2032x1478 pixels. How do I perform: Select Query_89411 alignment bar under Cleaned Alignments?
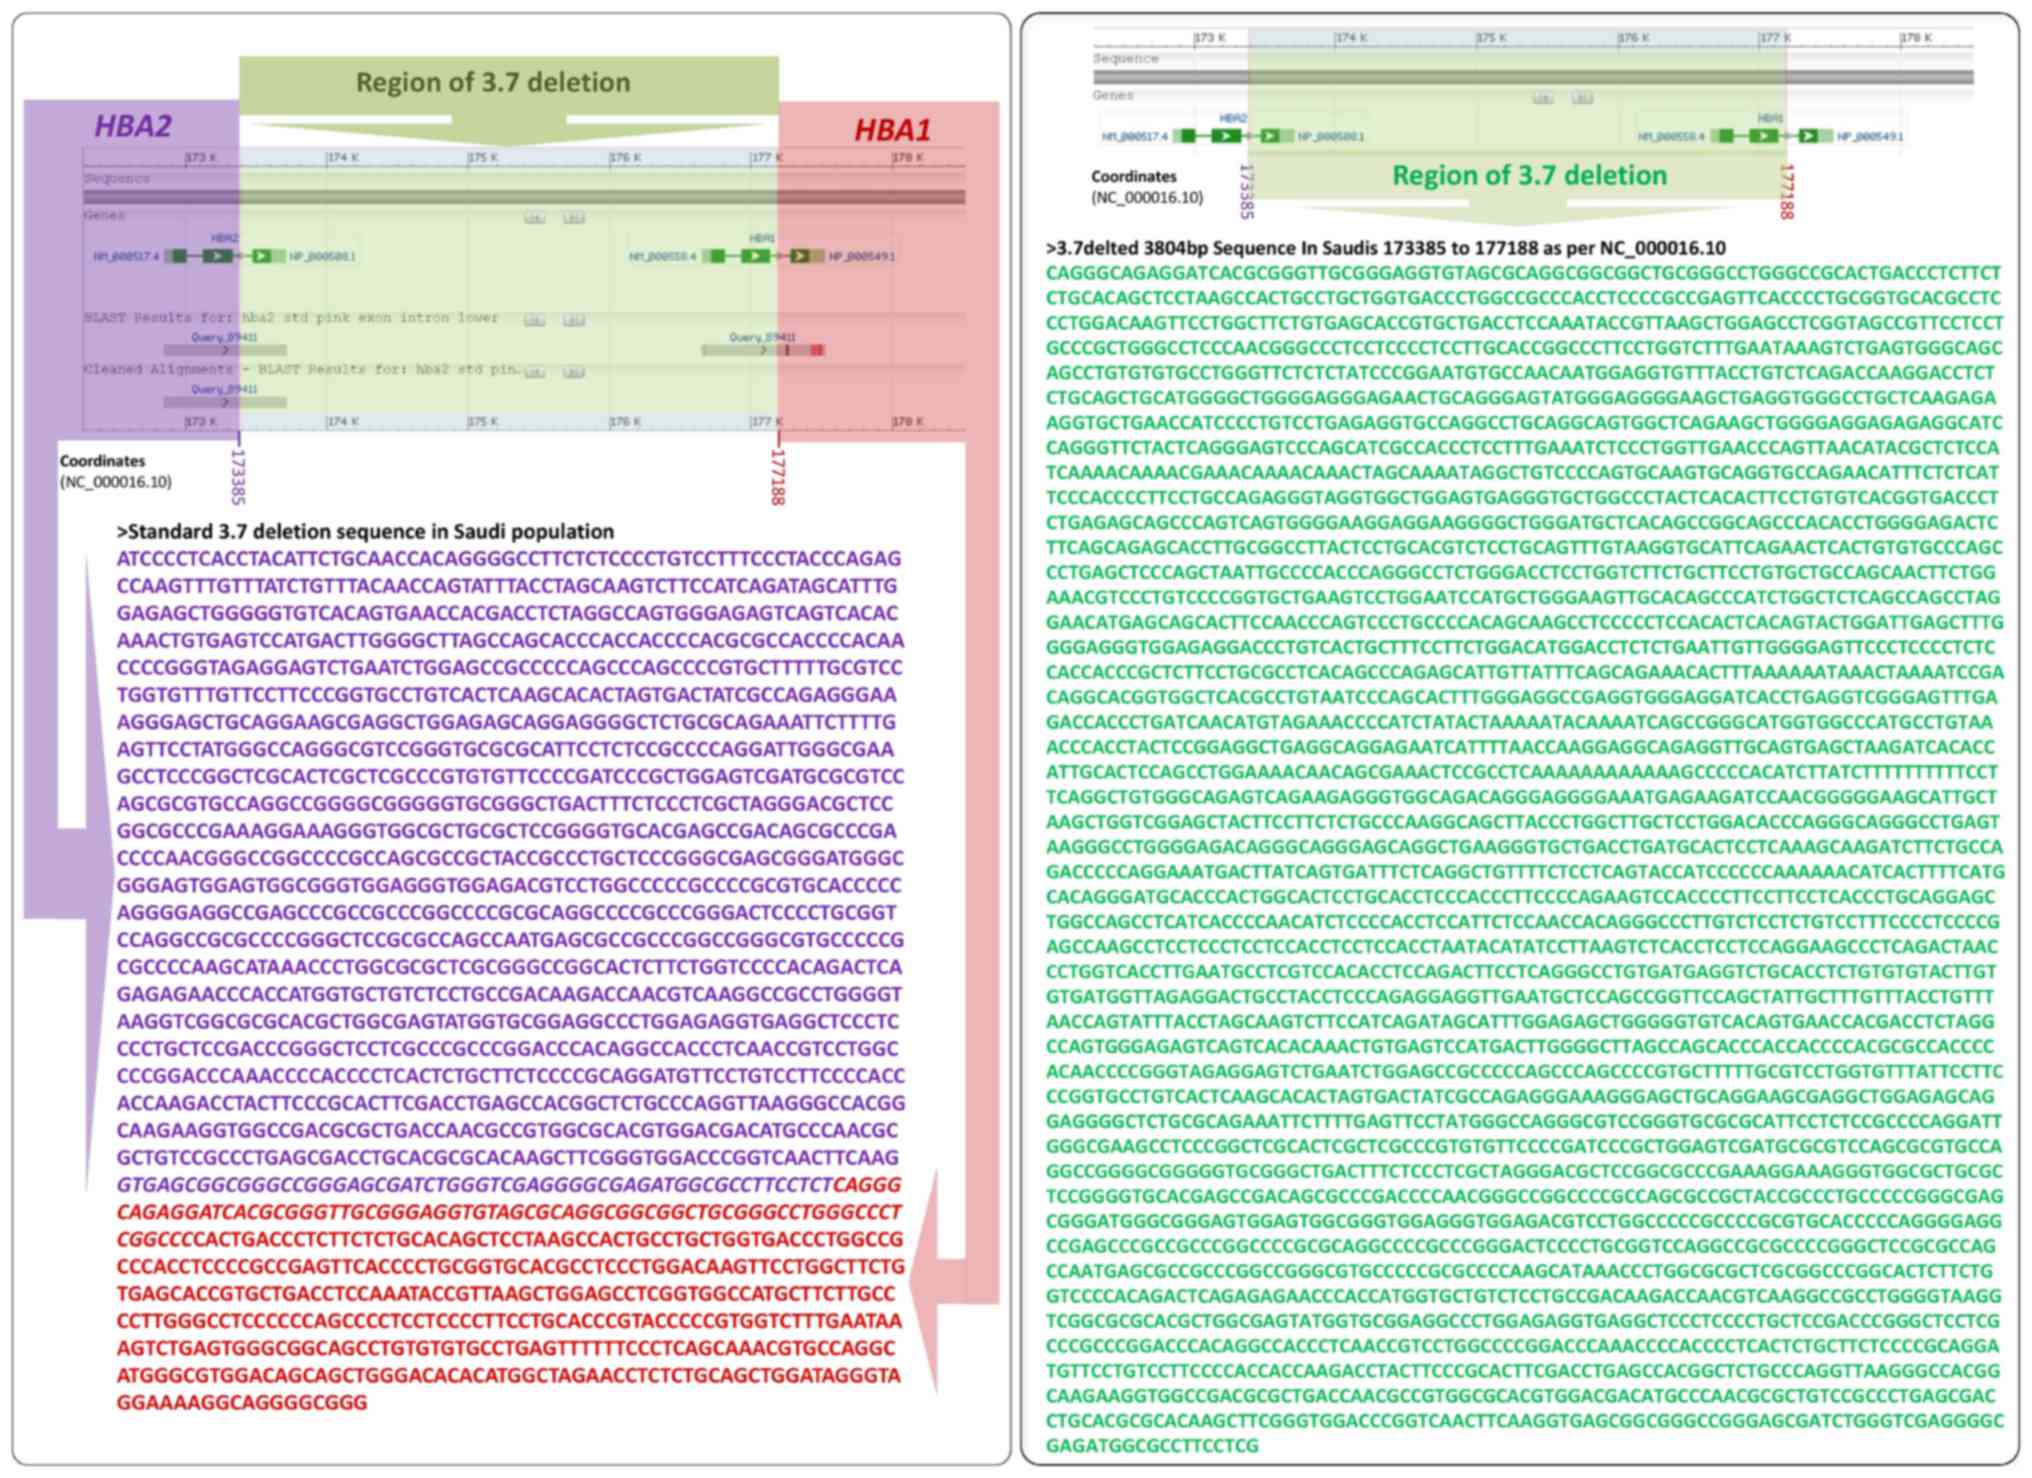pos(225,402)
